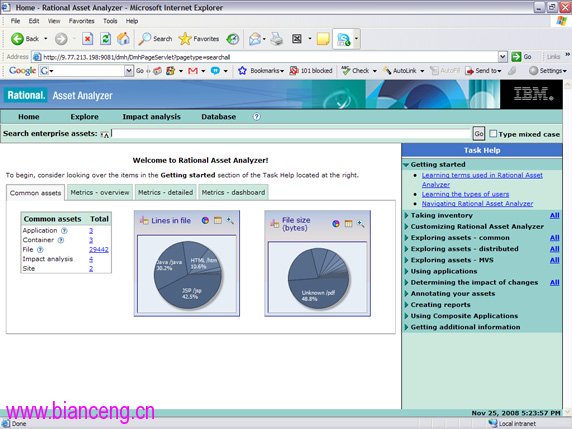Screen dimensions: 572x429
Task: Refresh the page with green arrows icon
Action: point(105,39)
